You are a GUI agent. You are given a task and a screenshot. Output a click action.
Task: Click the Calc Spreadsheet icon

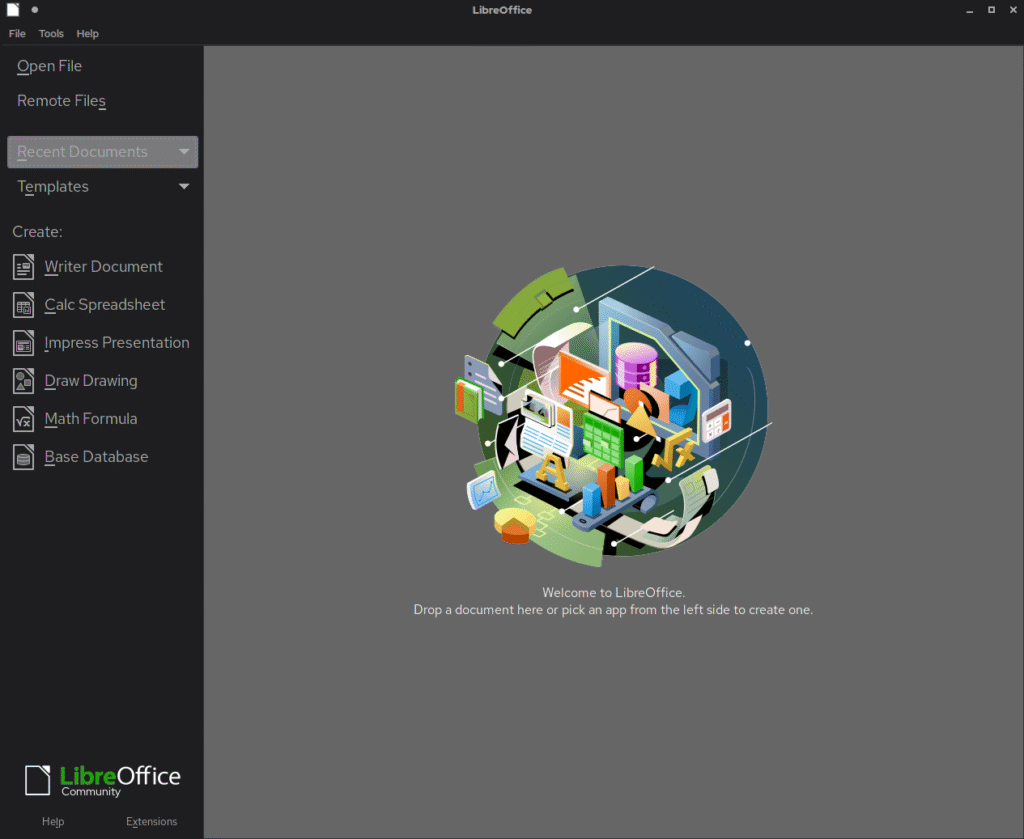[24, 305]
